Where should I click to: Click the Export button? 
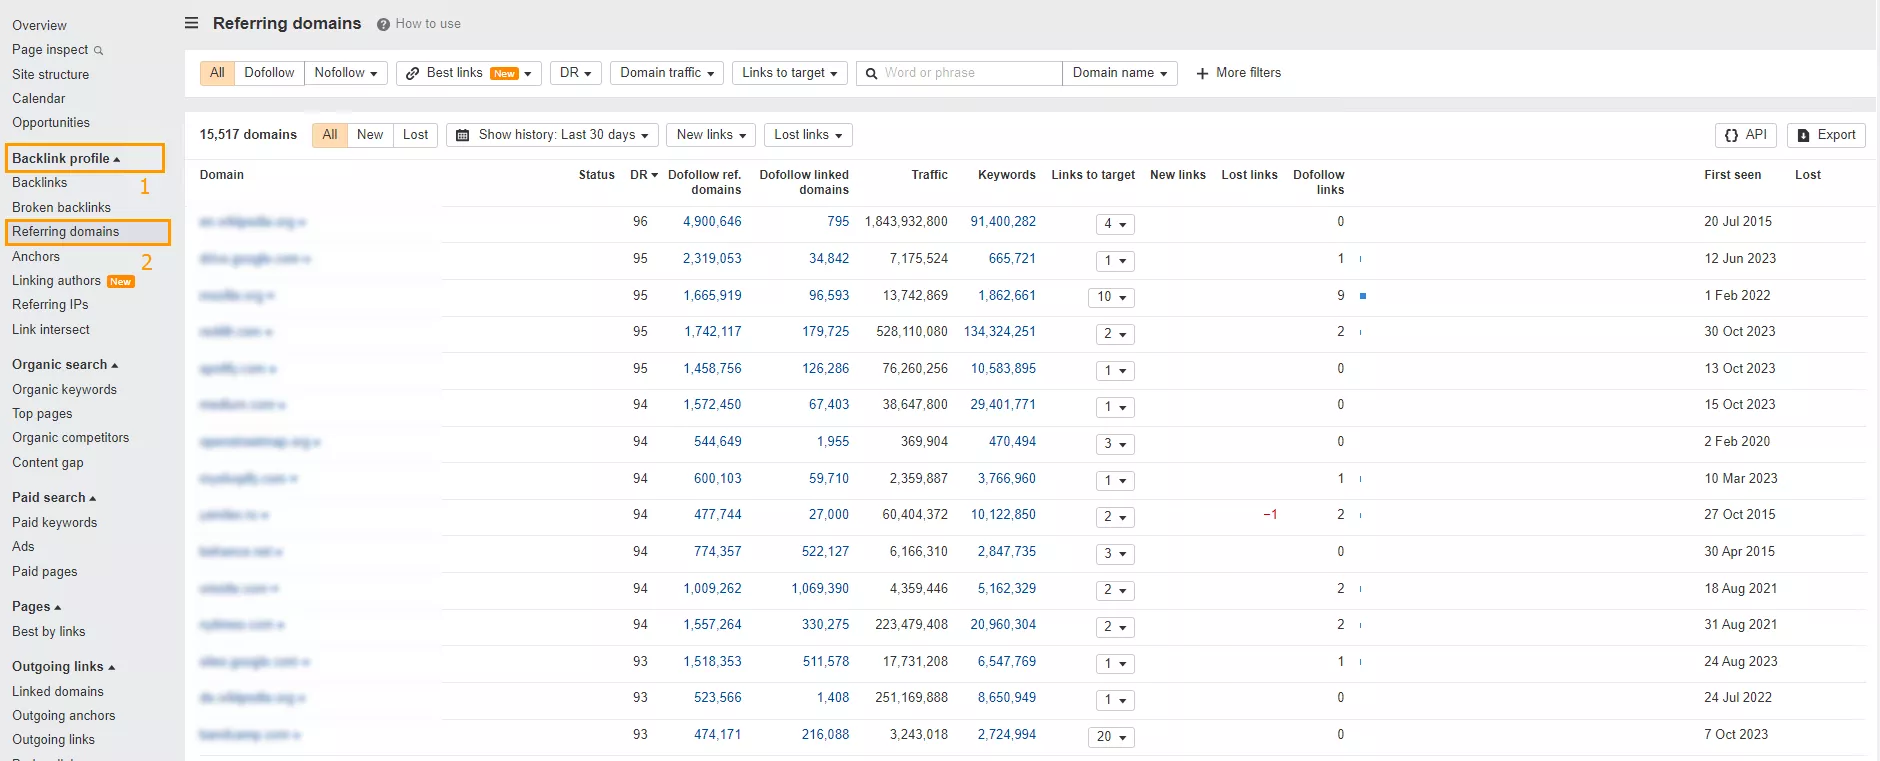click(x=1826, y=135)
